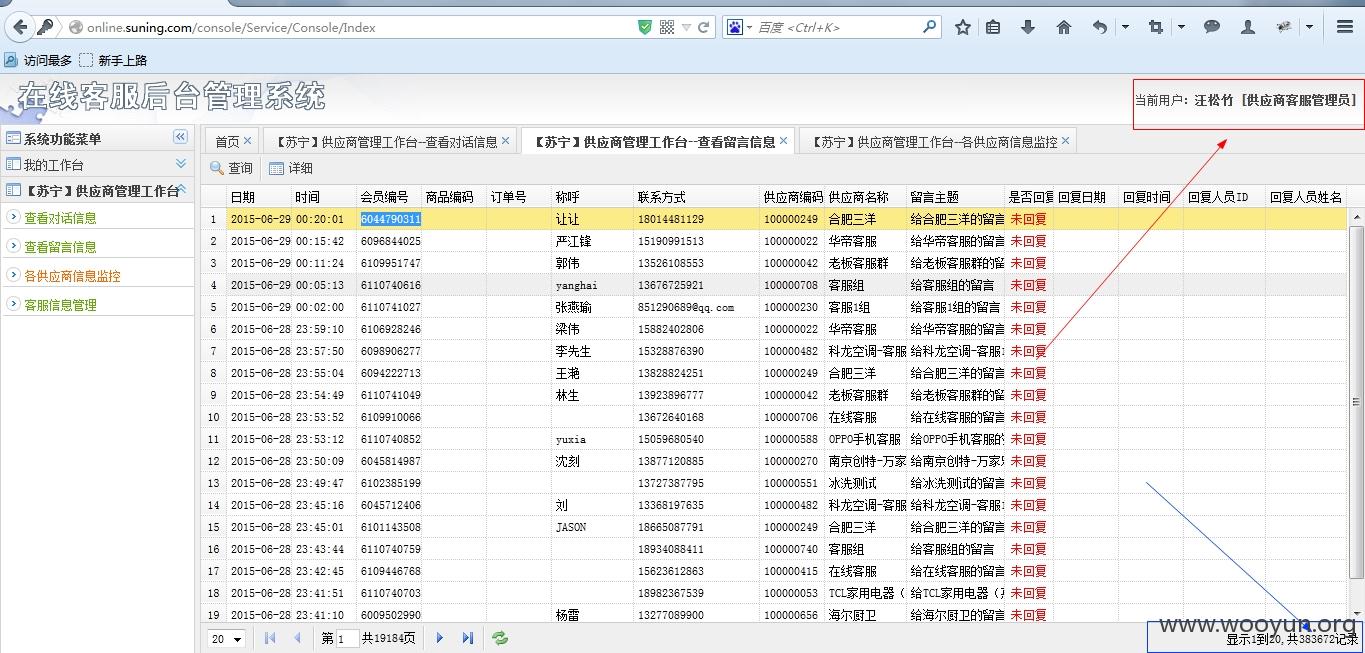
Task: Go to previous page of results
Action: [x=297, y=638]
